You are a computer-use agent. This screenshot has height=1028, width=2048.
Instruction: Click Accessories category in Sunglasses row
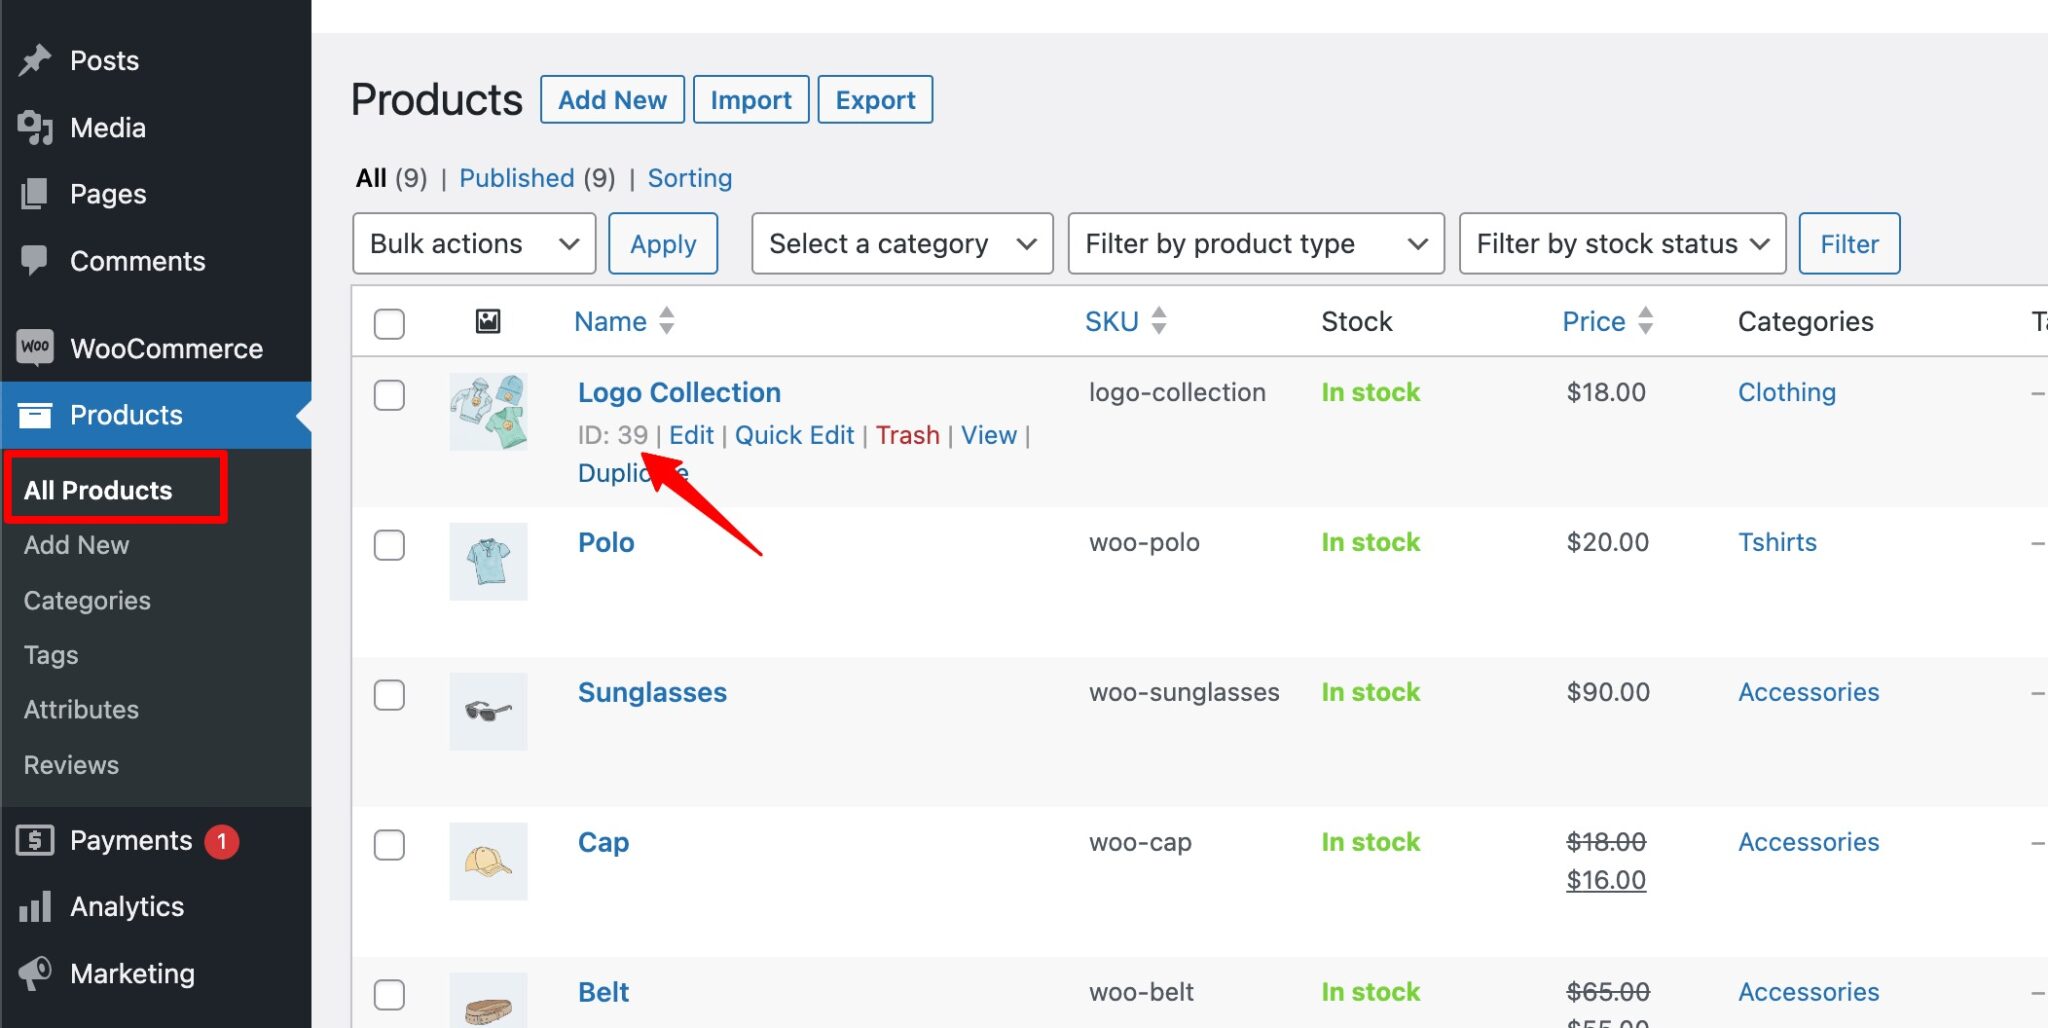point(1809,692)
